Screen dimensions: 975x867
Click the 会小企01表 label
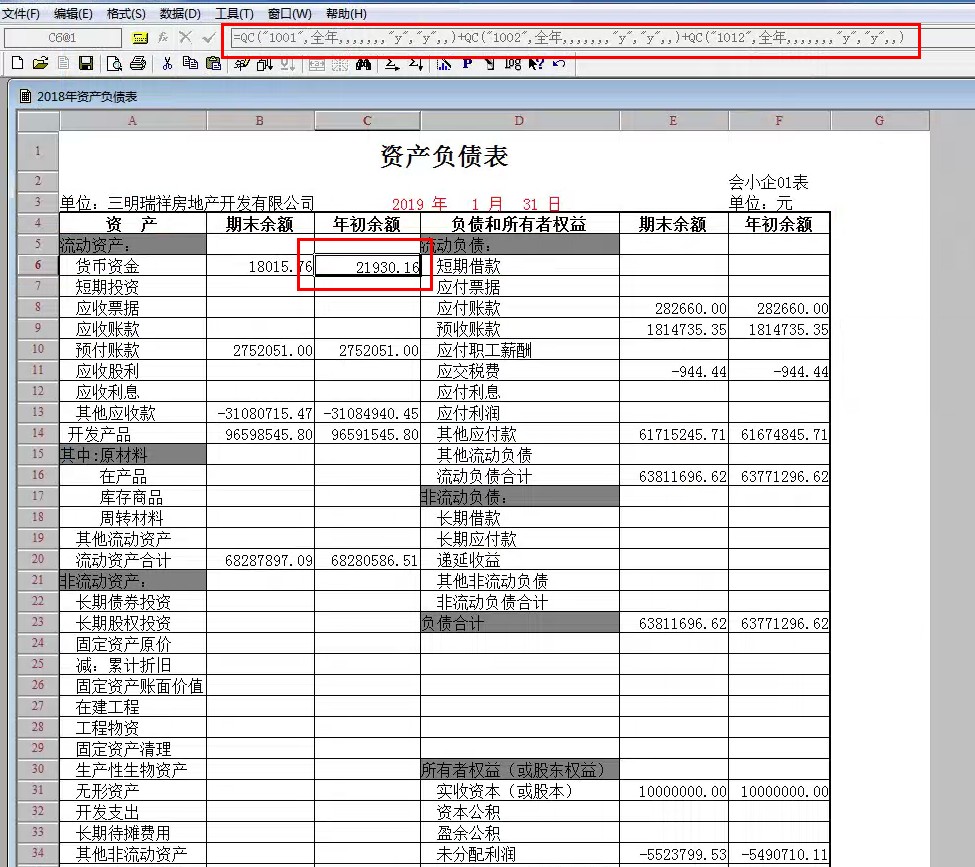coord(768,182)
